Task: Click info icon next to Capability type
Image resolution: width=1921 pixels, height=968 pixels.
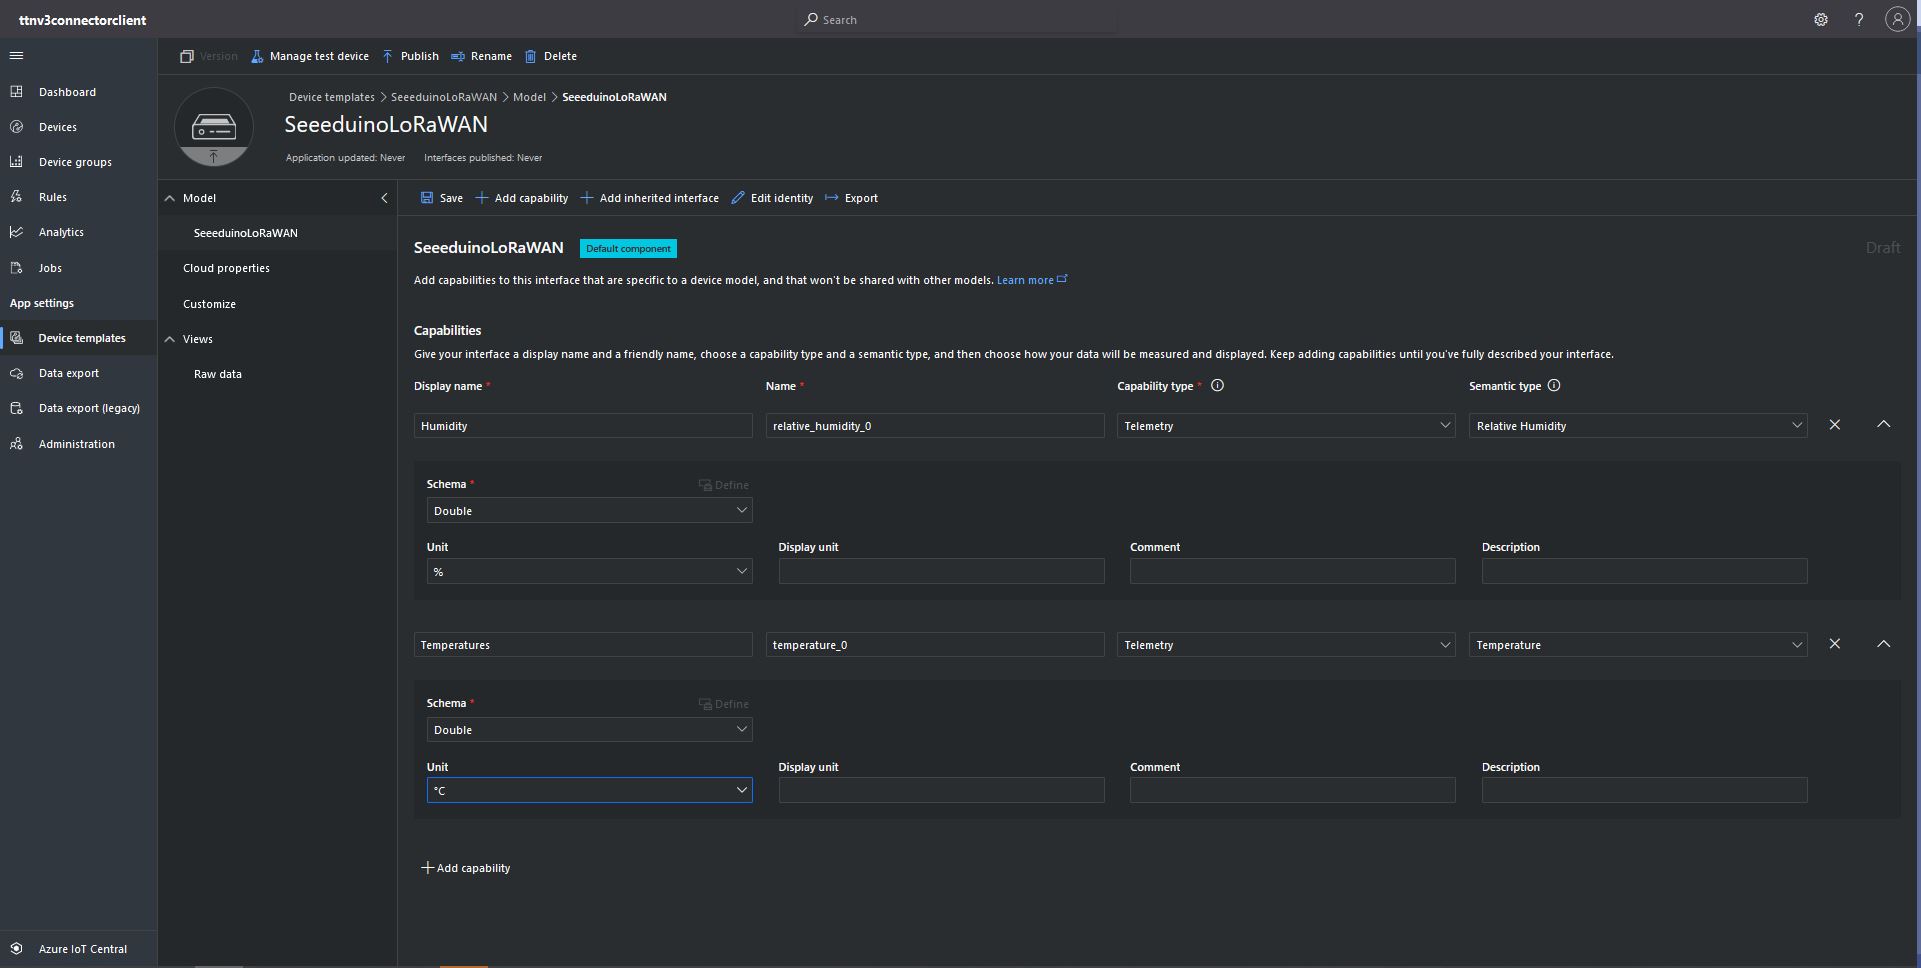Action: tap(1217, 386)
